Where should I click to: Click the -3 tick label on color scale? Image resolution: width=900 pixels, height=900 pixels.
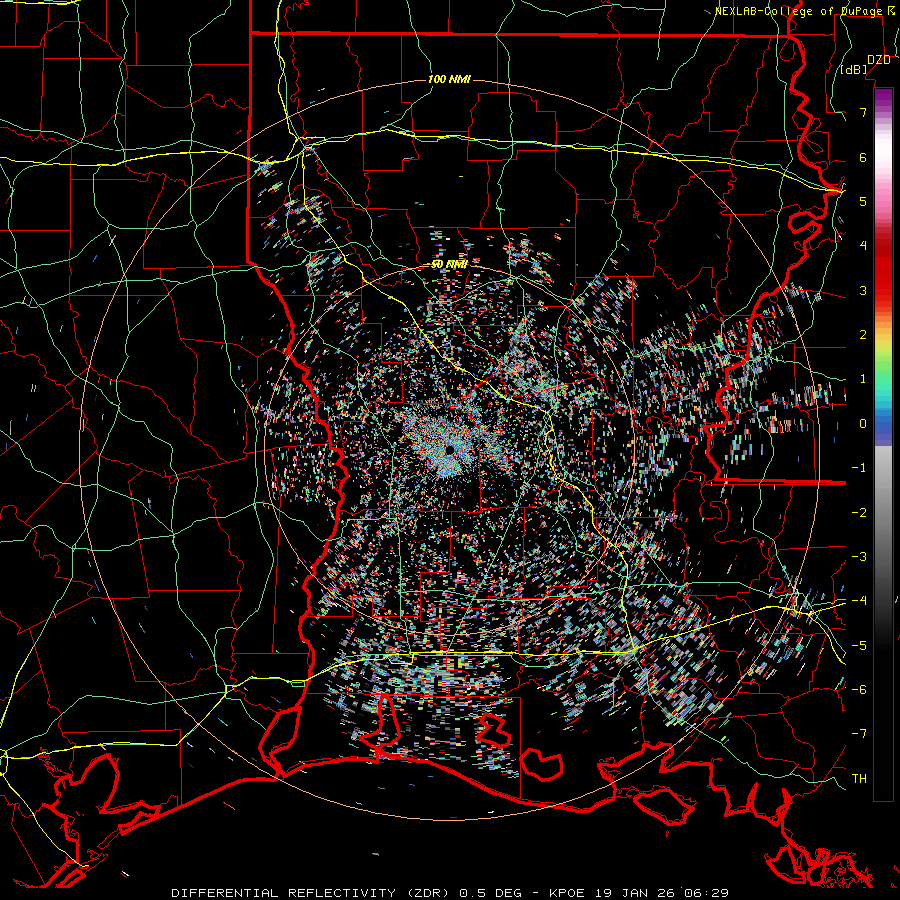coord(859,557)
